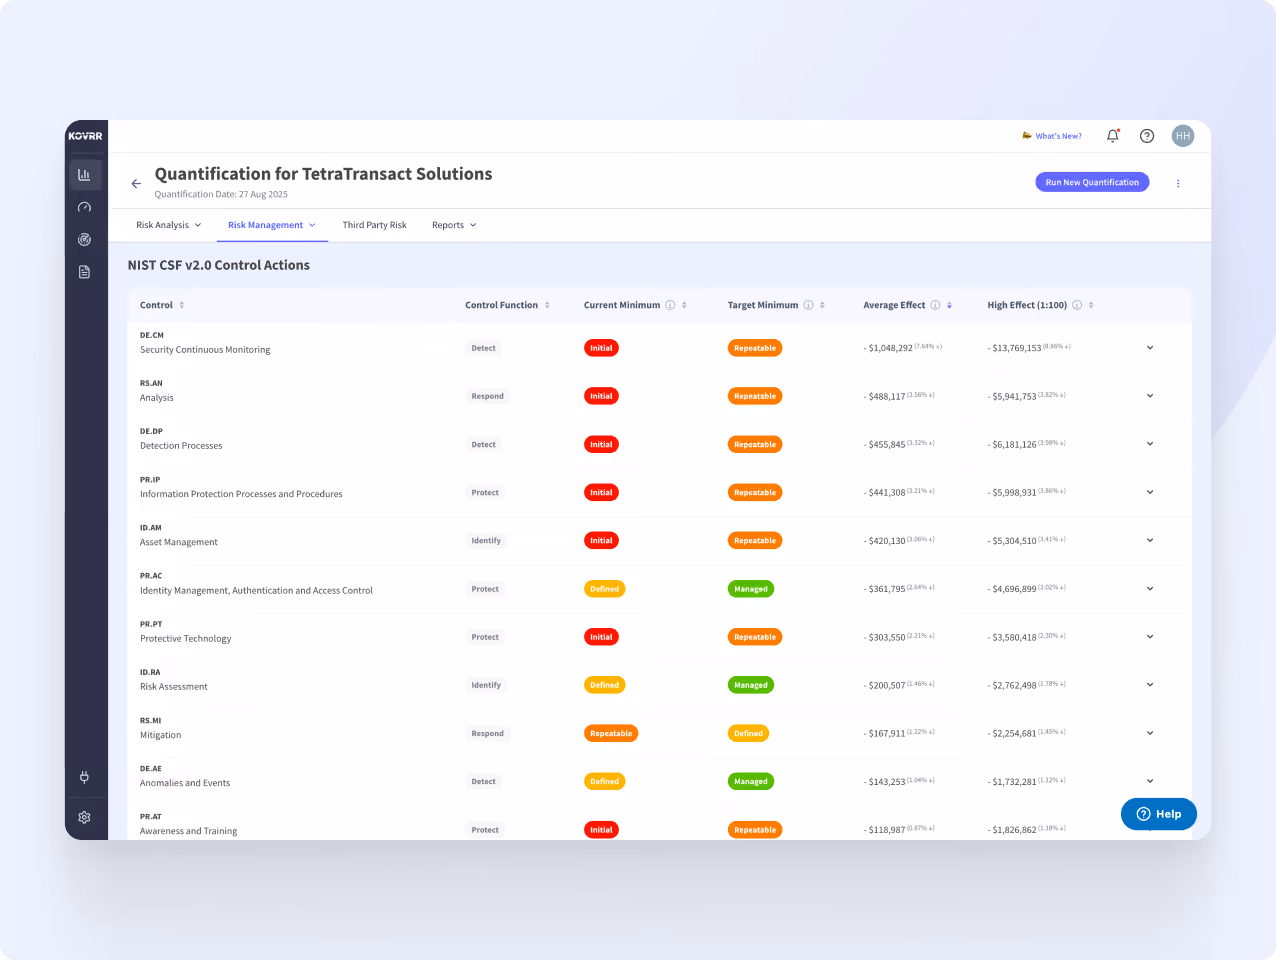Sort by High Effect (1:100) arrows

(1091, 305)
